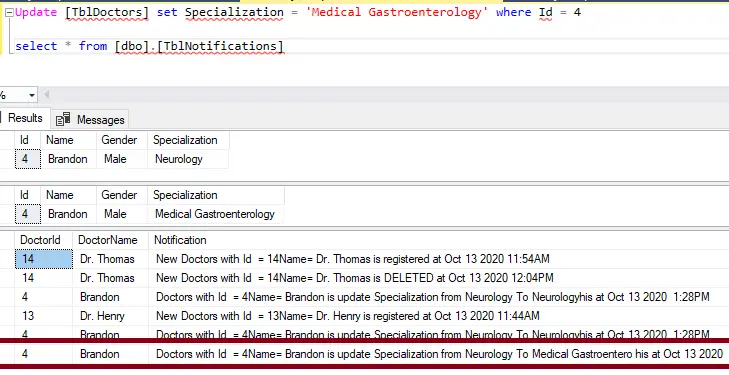The height and width of the screenshot is (375, 729).
Task: Click the 'Medical Gastroenterology' string in query
Action: tap(397, 12)
